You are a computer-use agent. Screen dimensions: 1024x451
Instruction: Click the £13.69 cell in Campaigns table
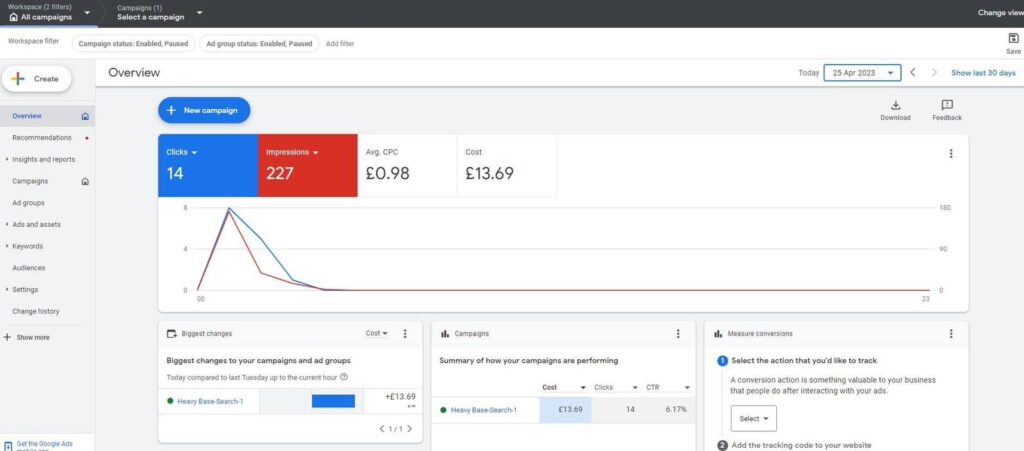(566, 410)
